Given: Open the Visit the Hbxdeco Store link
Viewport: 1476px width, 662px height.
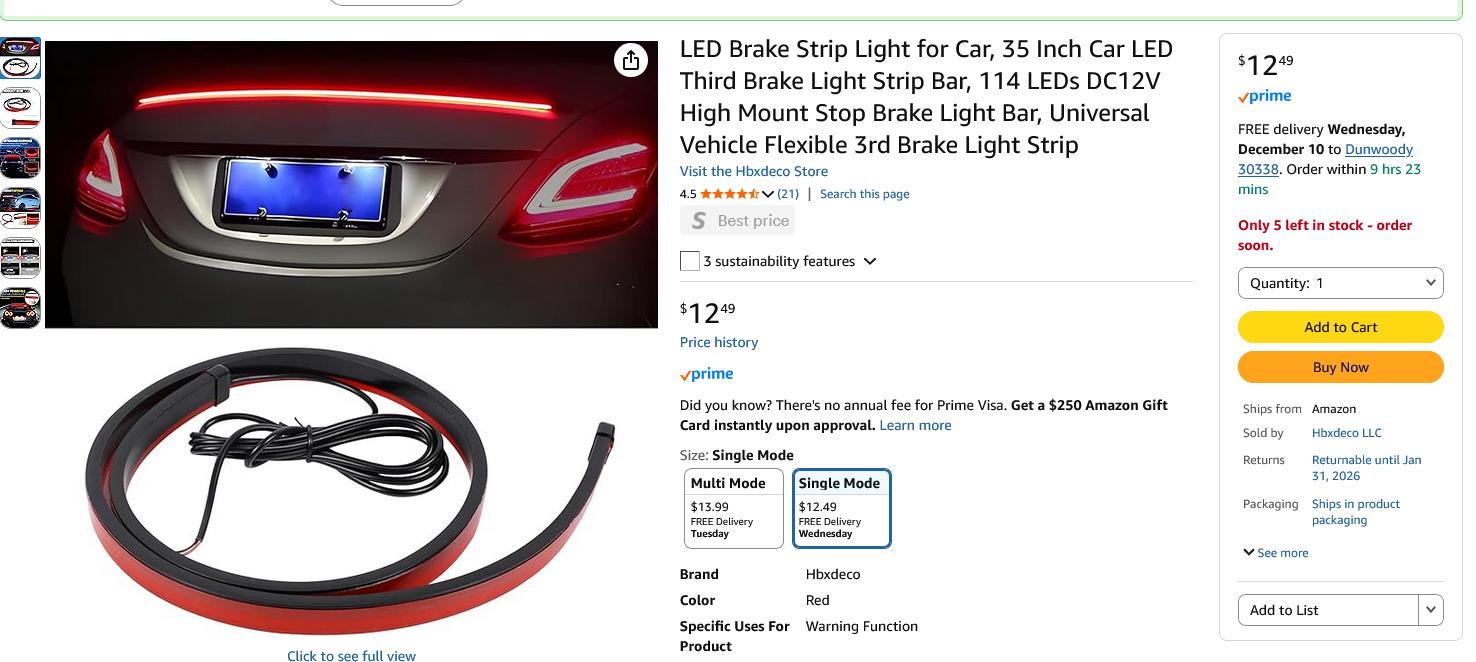Looking at the screenshot, I should tap(754, 171).
